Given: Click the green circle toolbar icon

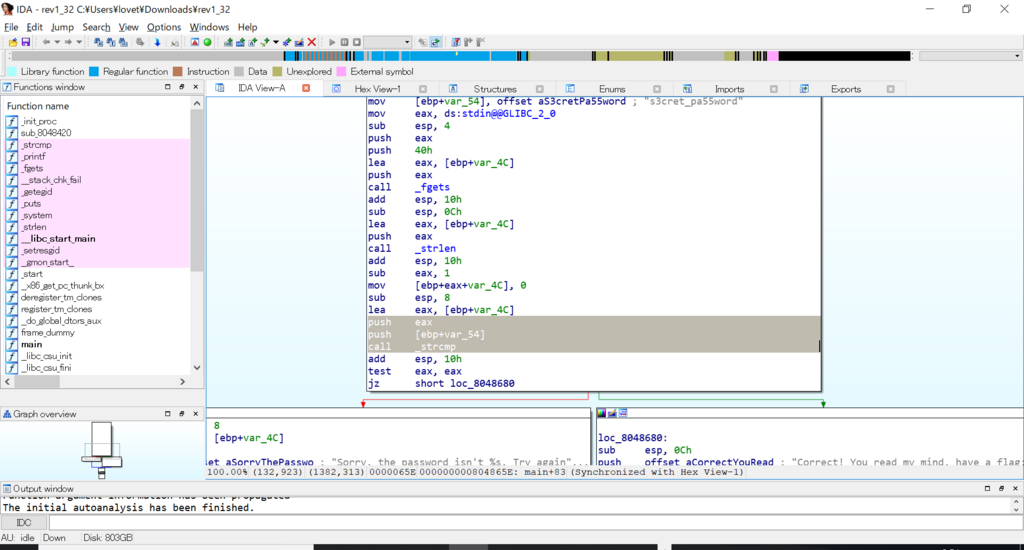Looking at the screenshot, I should pos(208,42).
